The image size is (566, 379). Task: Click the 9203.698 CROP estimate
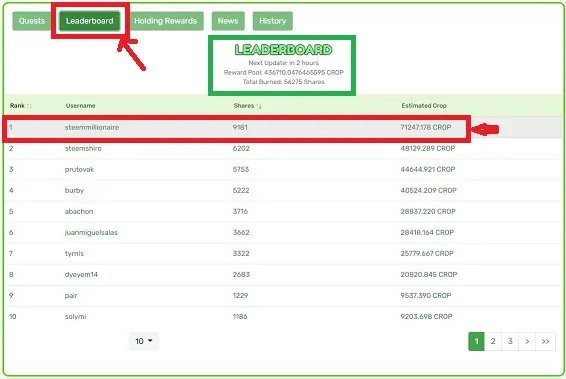(426, 317)
